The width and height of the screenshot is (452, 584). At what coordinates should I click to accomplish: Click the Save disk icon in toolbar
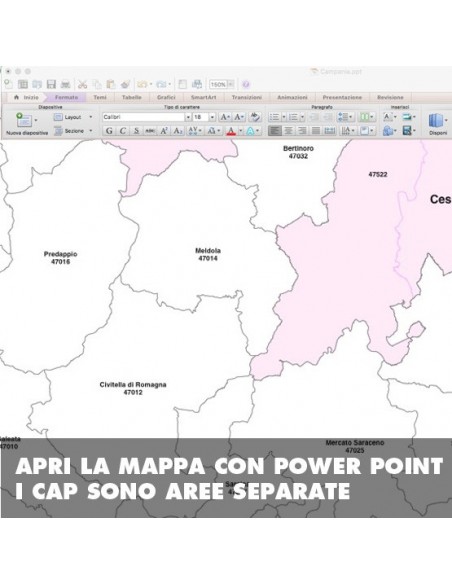pos(51,85)
